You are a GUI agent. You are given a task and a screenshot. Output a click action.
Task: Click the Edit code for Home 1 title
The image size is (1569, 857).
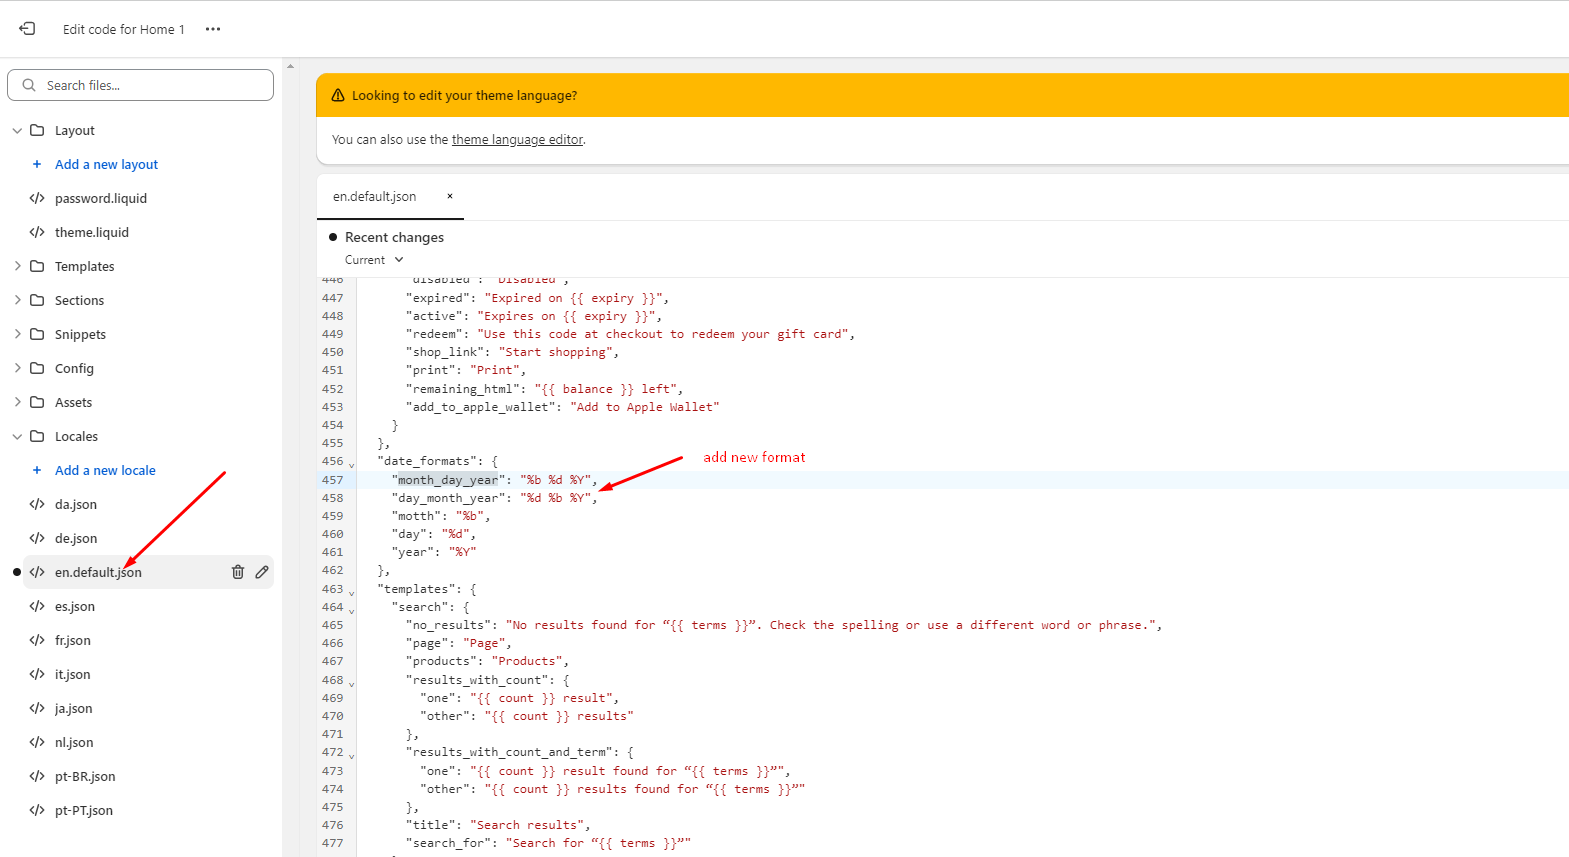pyautogui.click(x=124, y=29)
